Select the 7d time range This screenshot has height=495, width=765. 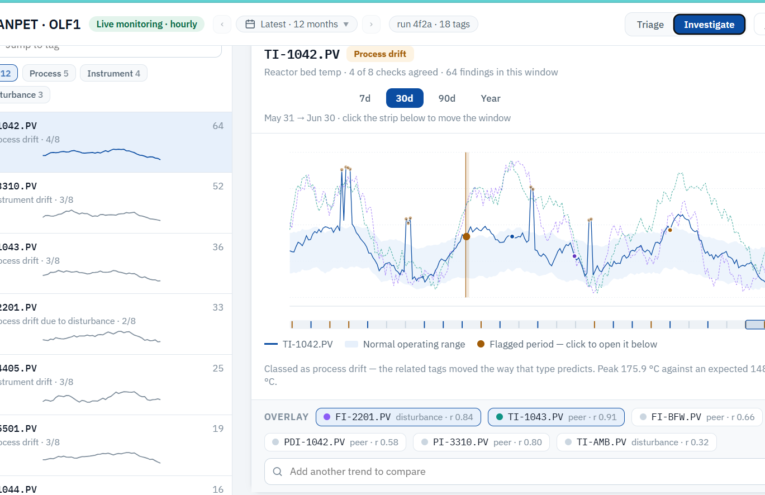[x=365, y=99]
